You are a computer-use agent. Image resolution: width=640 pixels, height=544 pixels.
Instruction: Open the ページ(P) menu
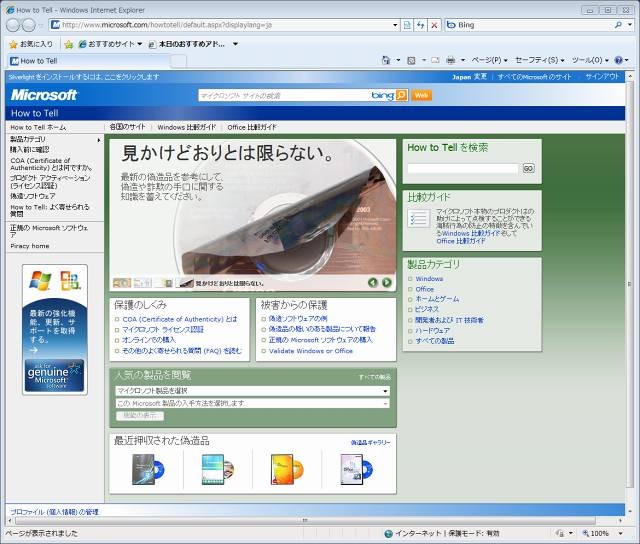489,60
